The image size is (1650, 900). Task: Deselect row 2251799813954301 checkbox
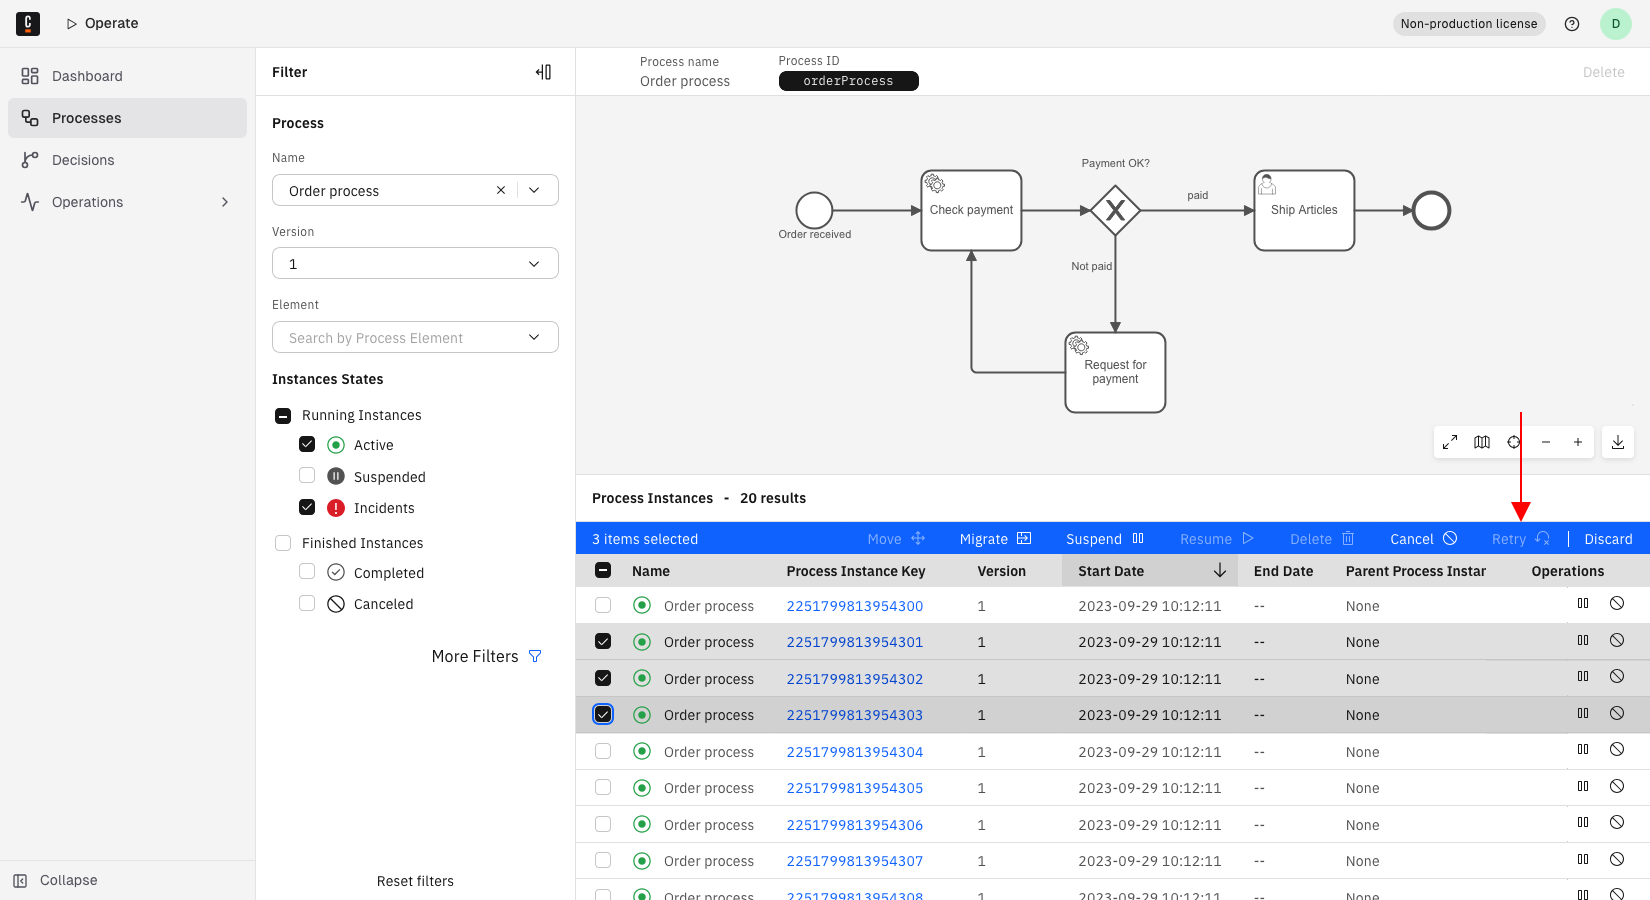pyautogui.click(x=603, y=641)
